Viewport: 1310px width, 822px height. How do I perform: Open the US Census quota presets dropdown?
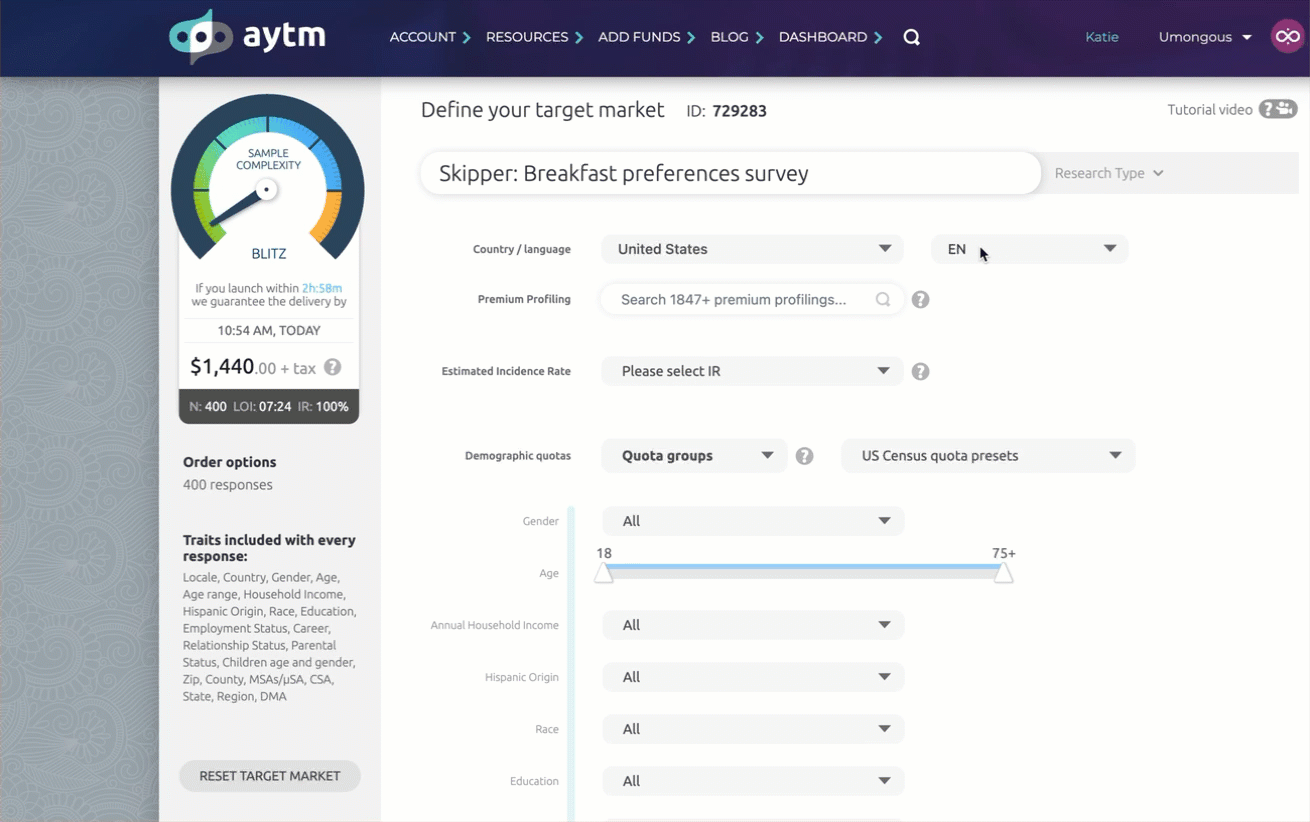[988, 456]
